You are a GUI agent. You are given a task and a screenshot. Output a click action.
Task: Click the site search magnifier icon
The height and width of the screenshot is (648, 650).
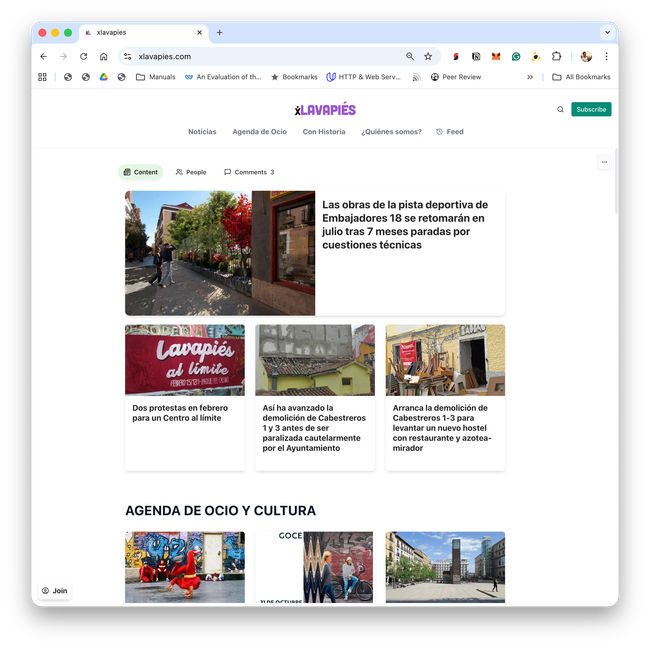[x=560, y=109]
